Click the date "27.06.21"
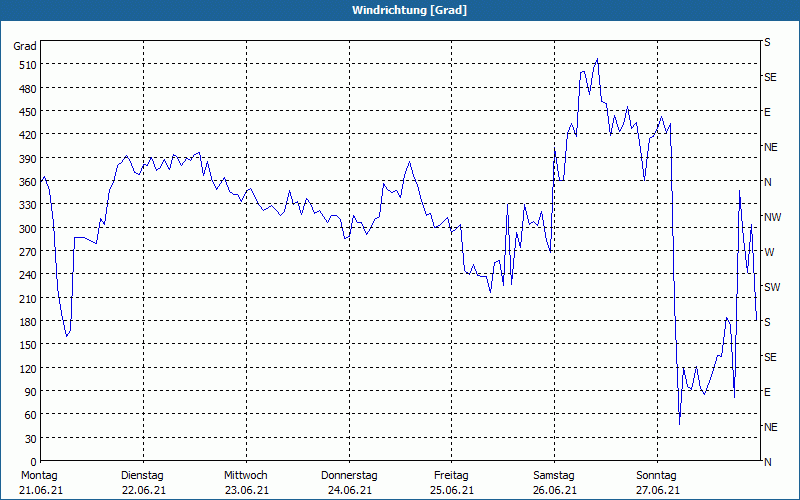The image size is (800, 500). point(658,490)
